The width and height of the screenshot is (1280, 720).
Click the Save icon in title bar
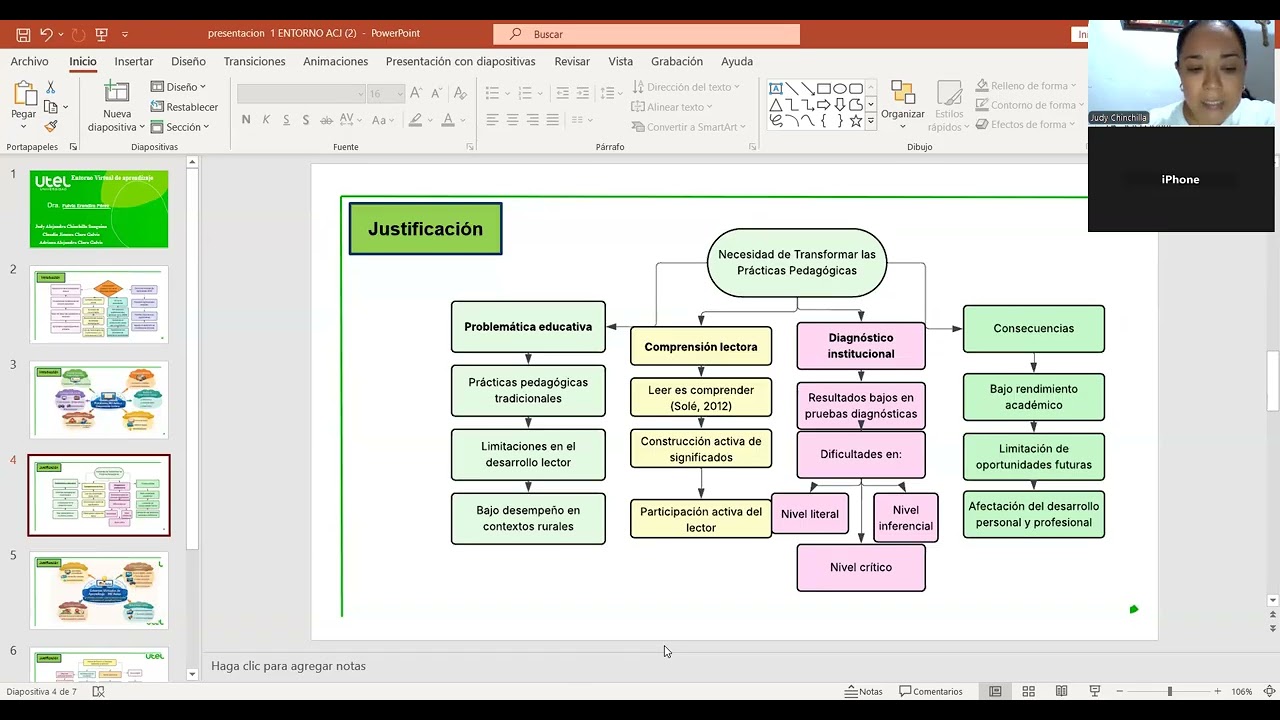23,34
